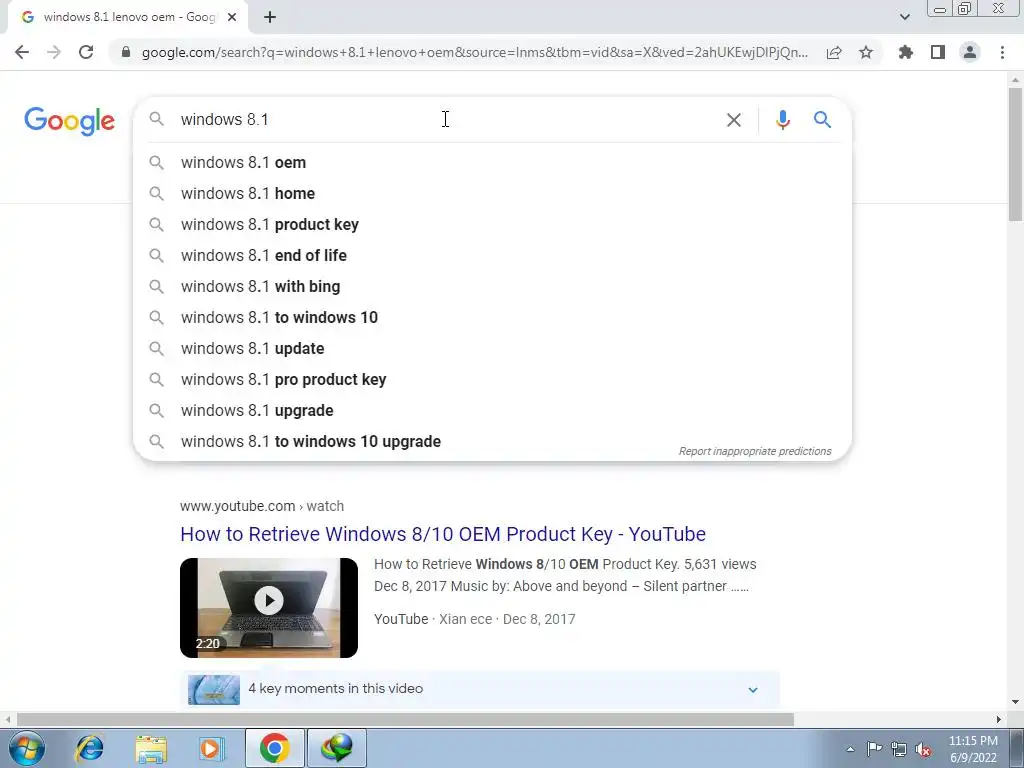Click the scroll-down arrow of the page scrollbar
The width and height of the screenshot is (1024, 768).
point(1015,702)
